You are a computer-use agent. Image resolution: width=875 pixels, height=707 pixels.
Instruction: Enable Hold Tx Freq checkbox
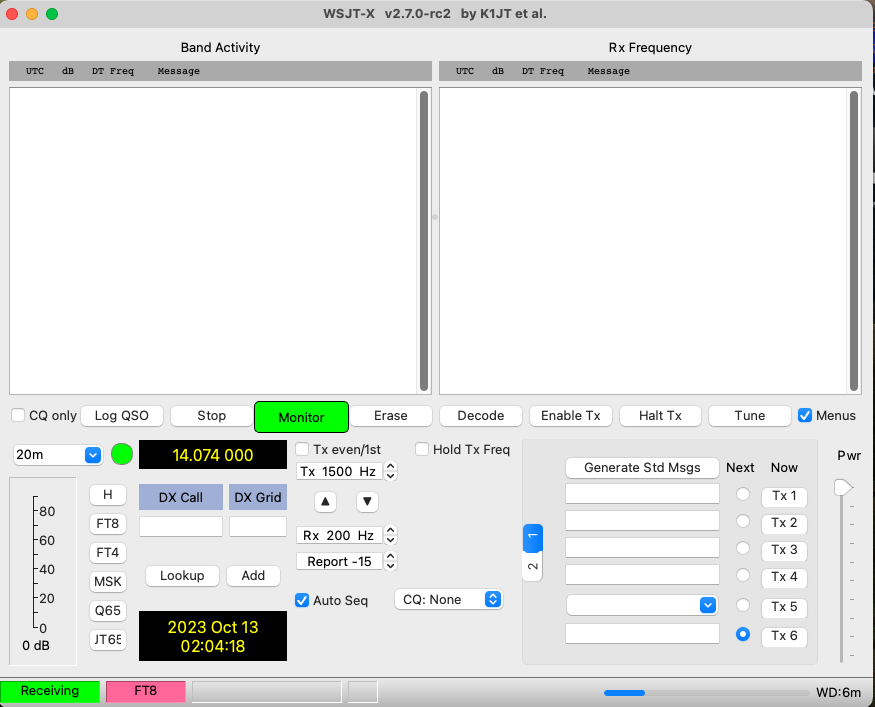pyautogui.click(x=422, y=449)
